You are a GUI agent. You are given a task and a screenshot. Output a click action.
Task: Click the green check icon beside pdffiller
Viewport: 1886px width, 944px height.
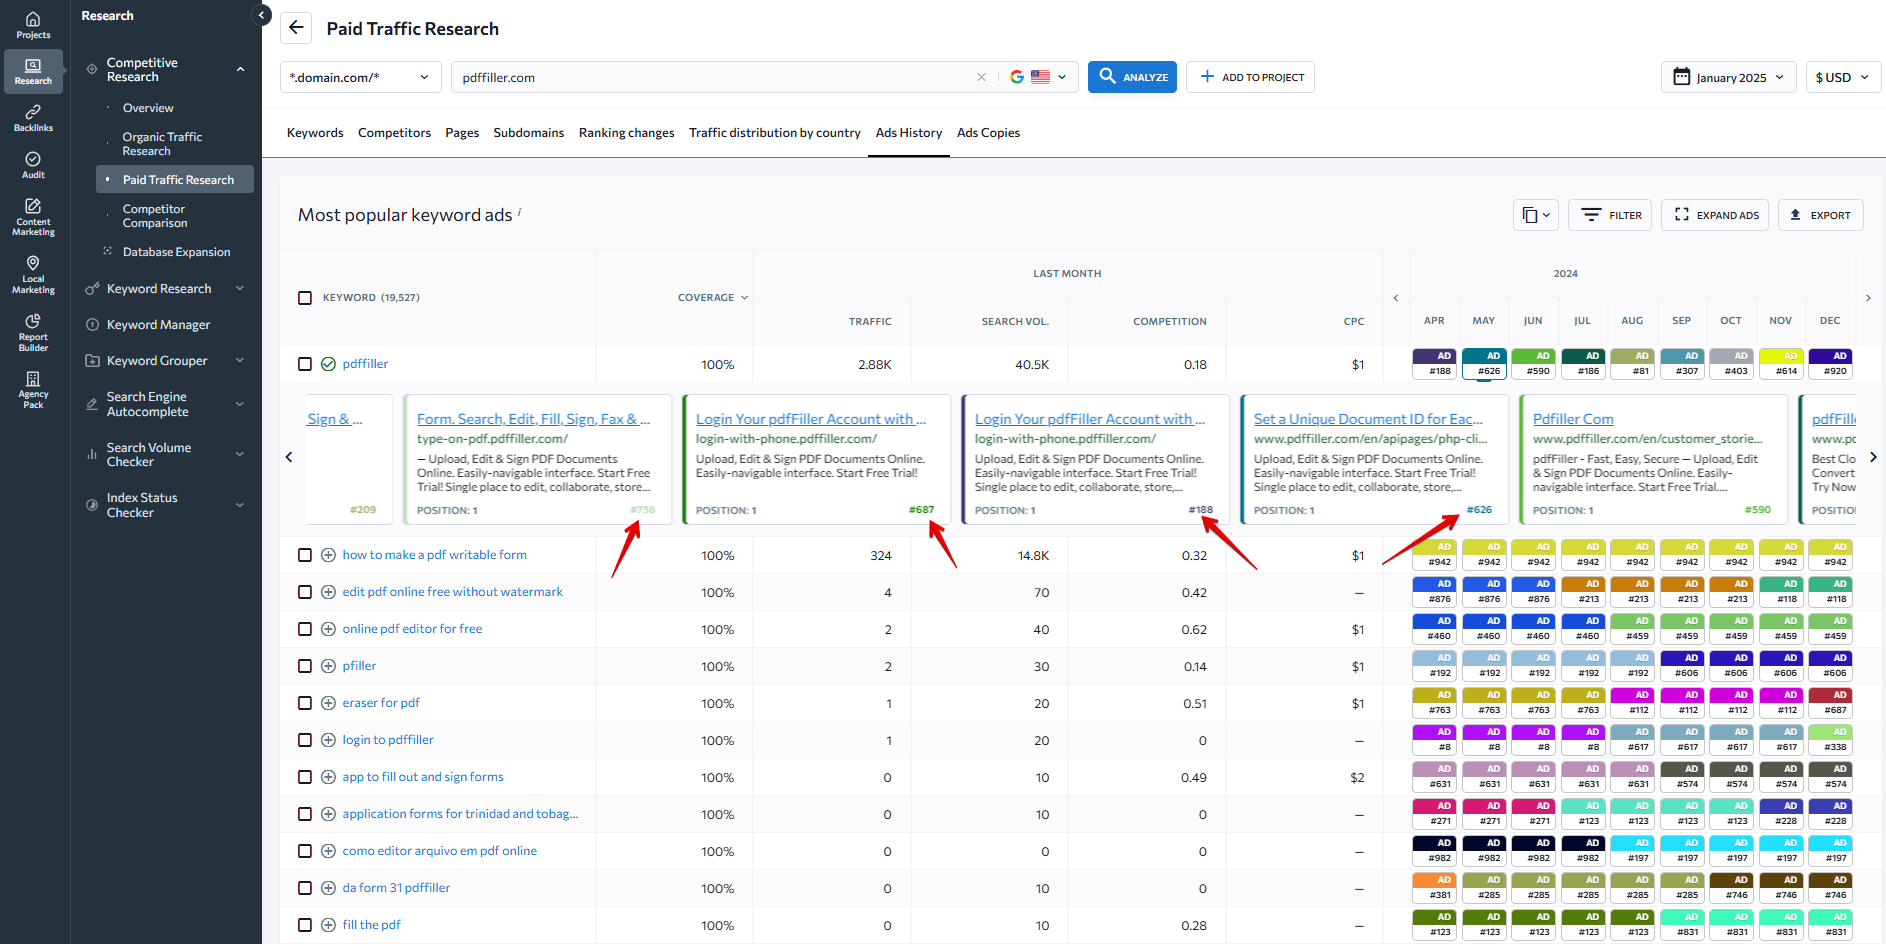pos(328,364)
